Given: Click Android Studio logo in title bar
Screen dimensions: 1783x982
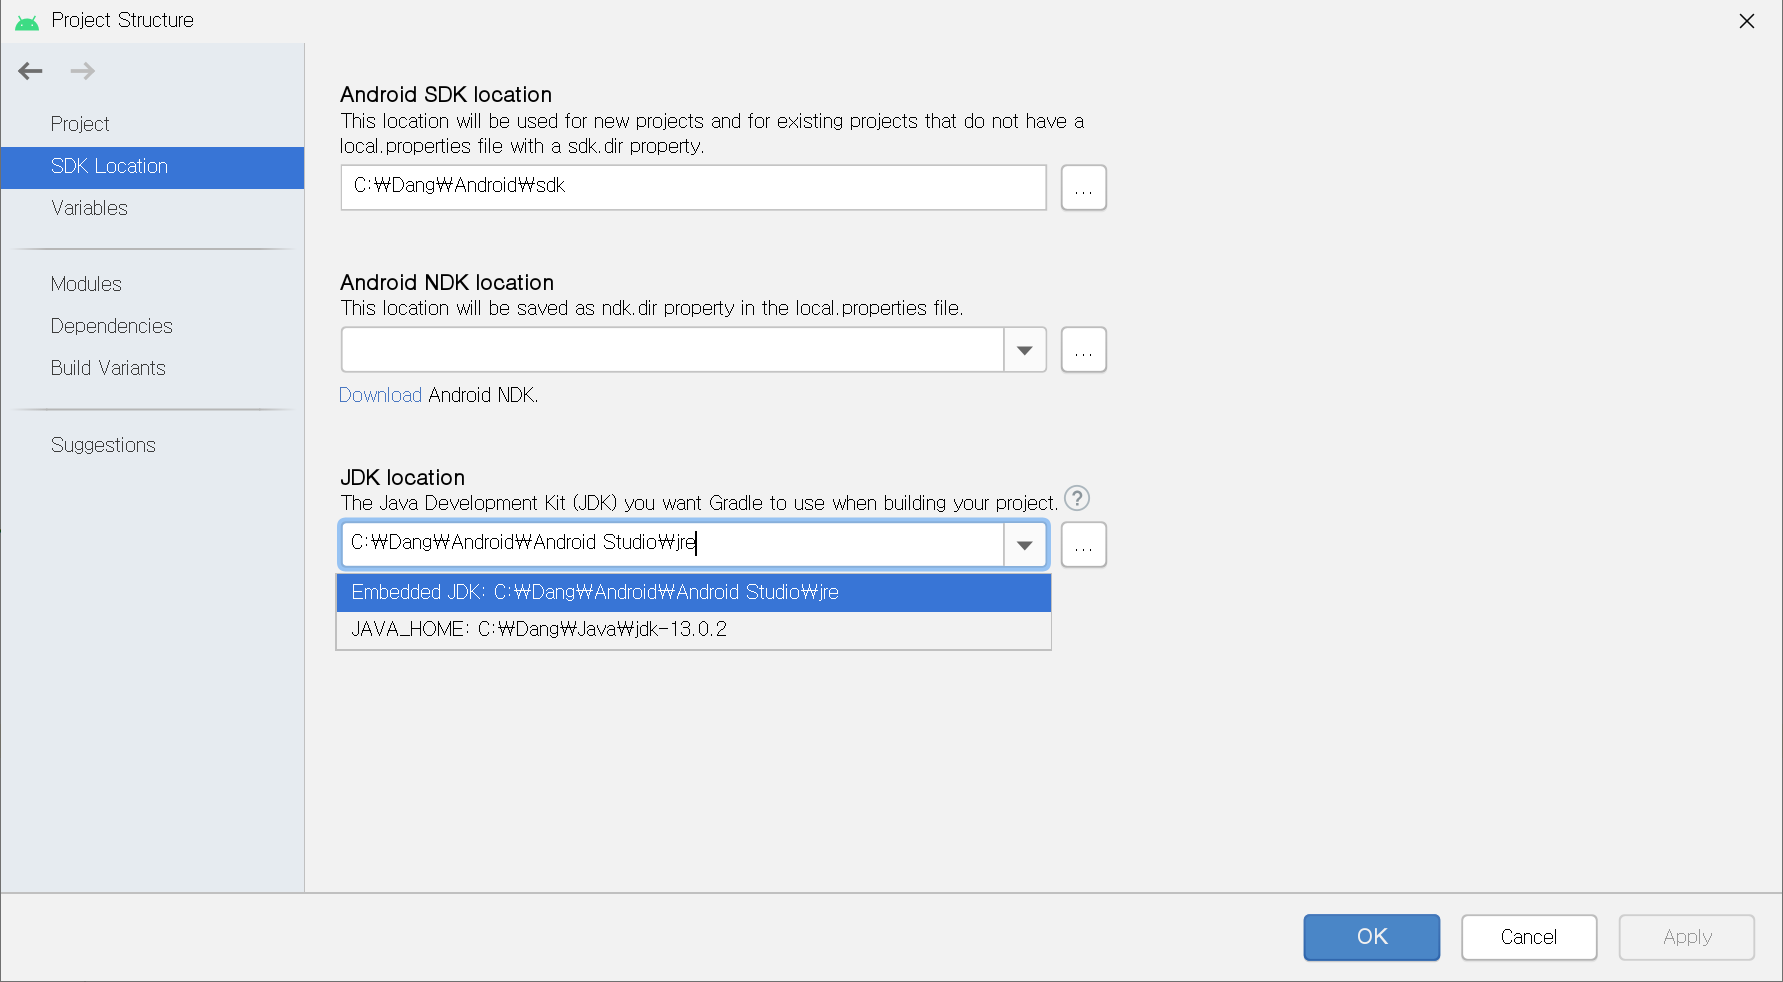Looking at the screenshot, I should (27, 21).
